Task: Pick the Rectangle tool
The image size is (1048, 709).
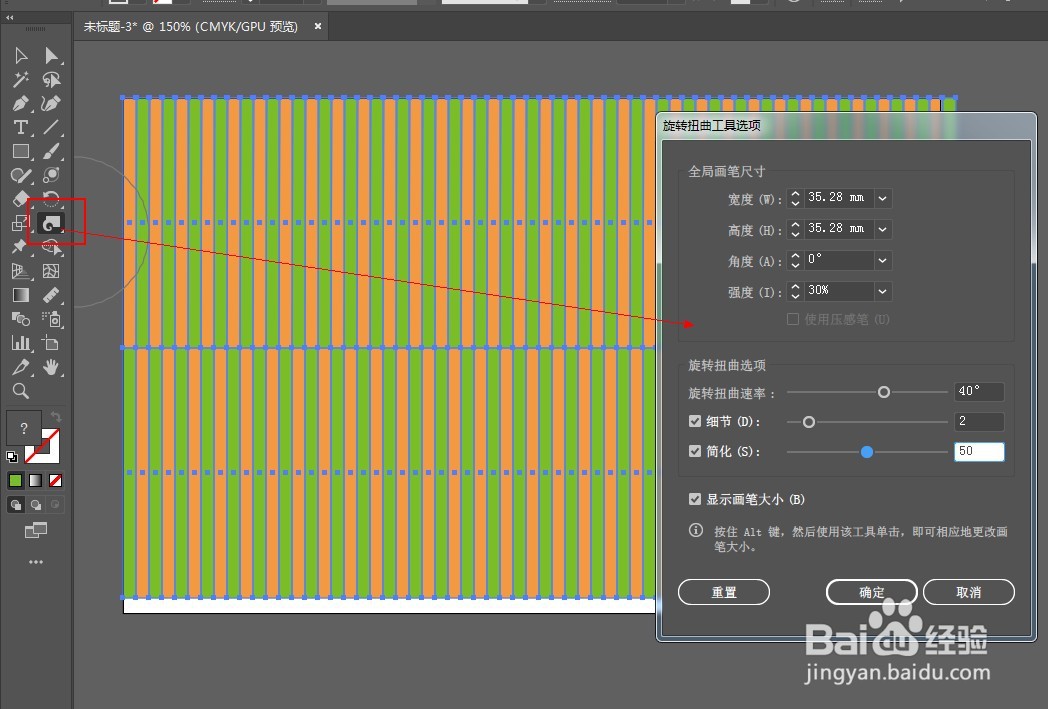Action: click(x=21, y=151)
